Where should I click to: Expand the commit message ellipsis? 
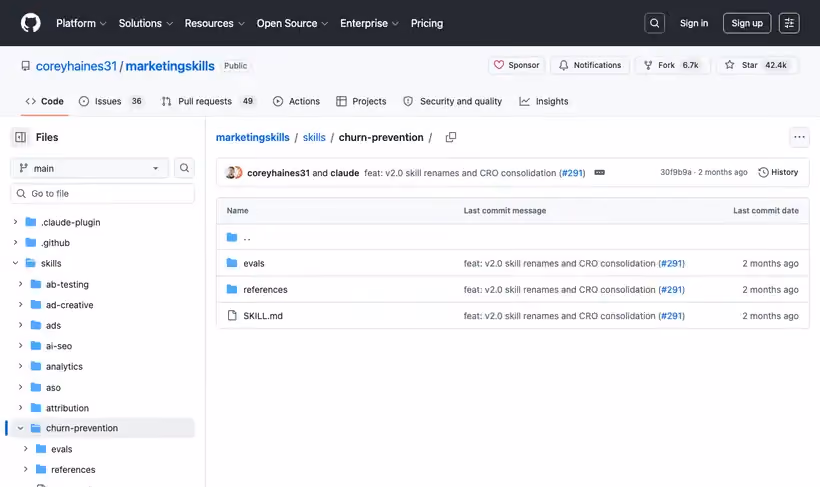[599, 173]
